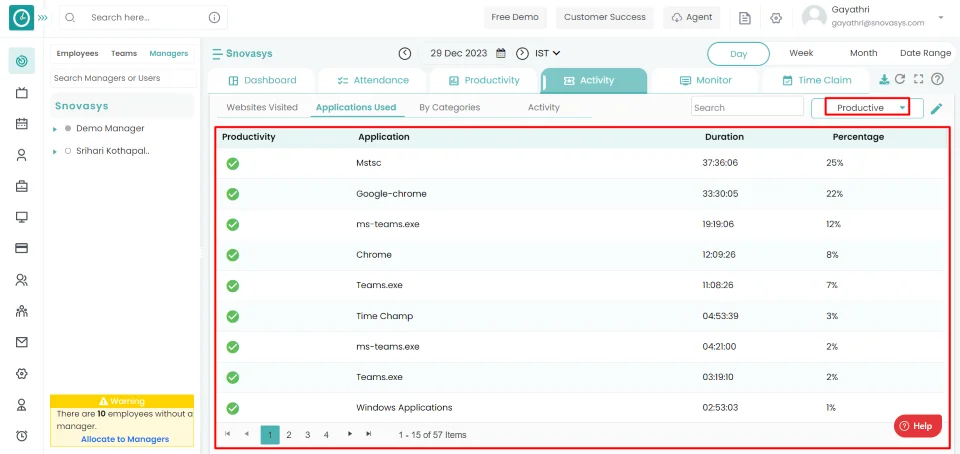Screen dimensions: 960x454
Task: Select the Activity sub-tab
Action: (x=544, y=107)
